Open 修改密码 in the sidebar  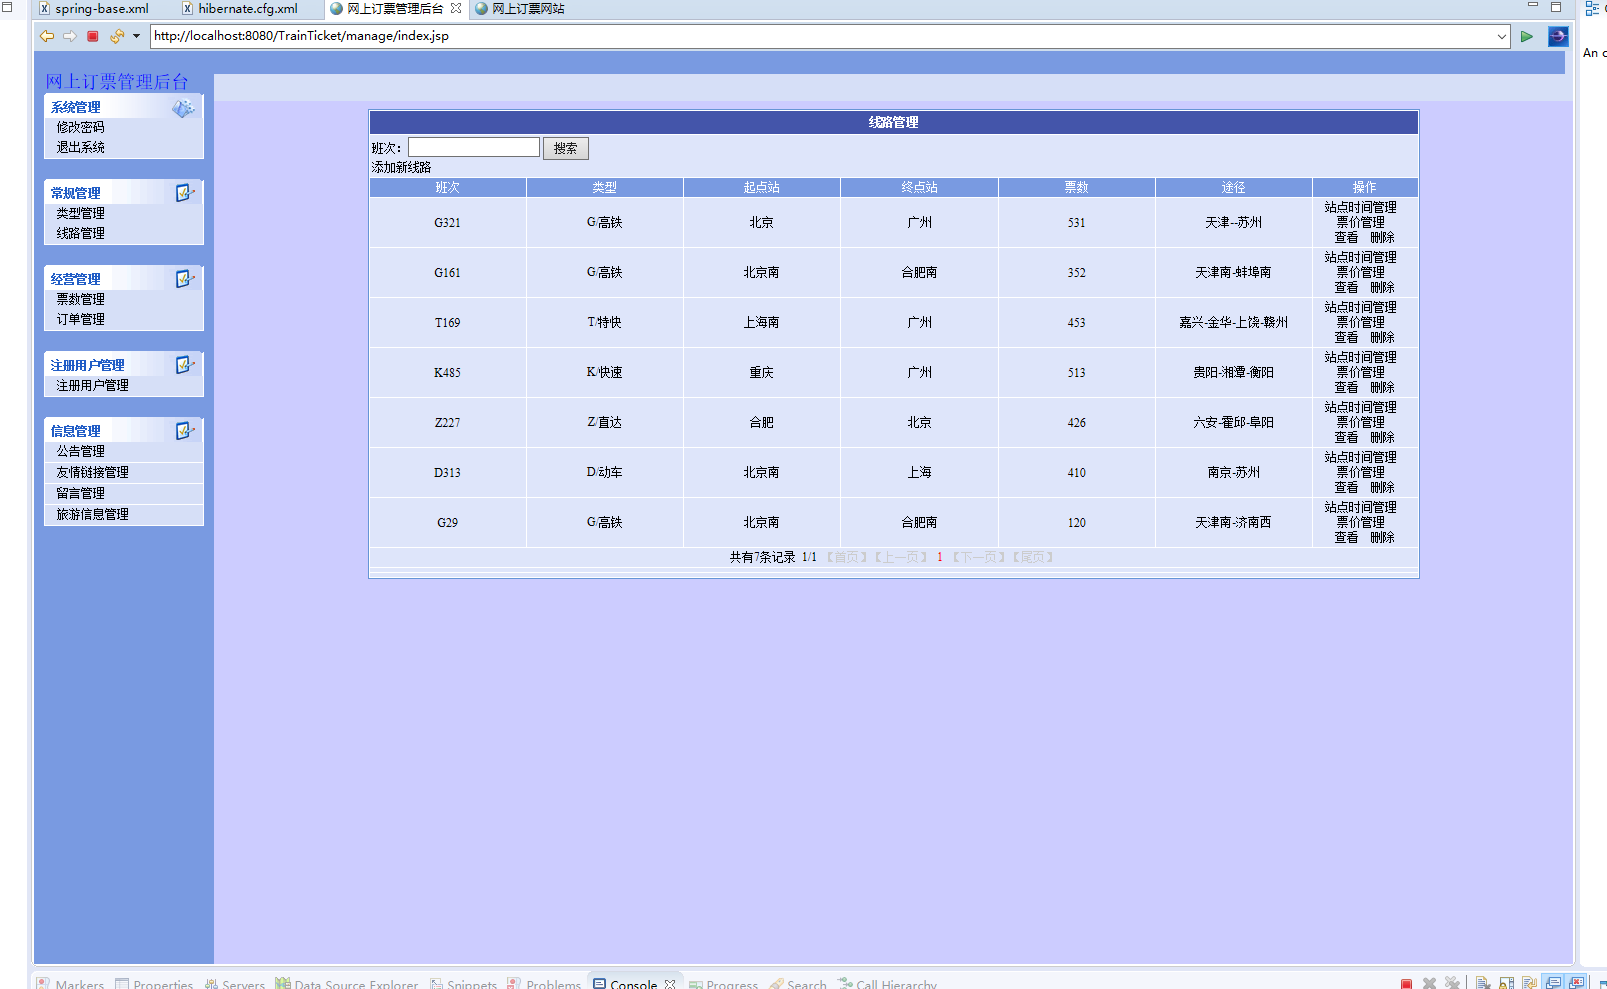click(x=80, y=127)
